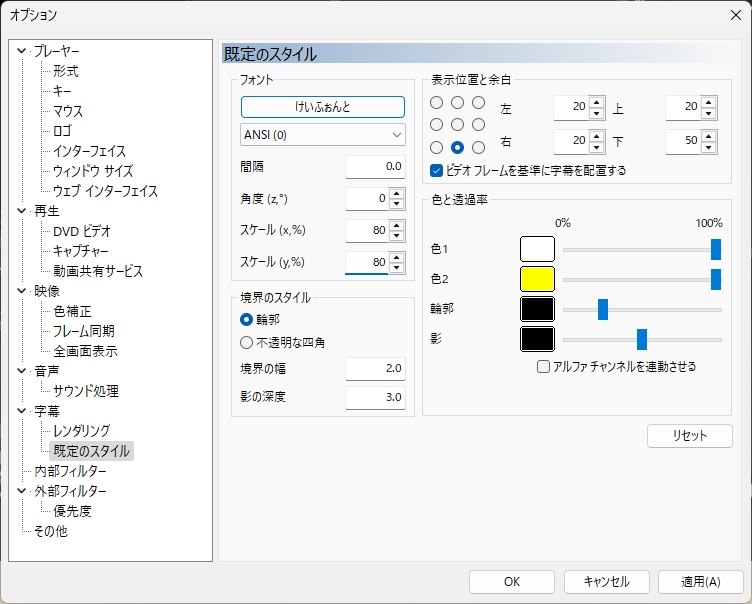
Task: Select bottom-right subtitle position radio
Action: point(478,147)
